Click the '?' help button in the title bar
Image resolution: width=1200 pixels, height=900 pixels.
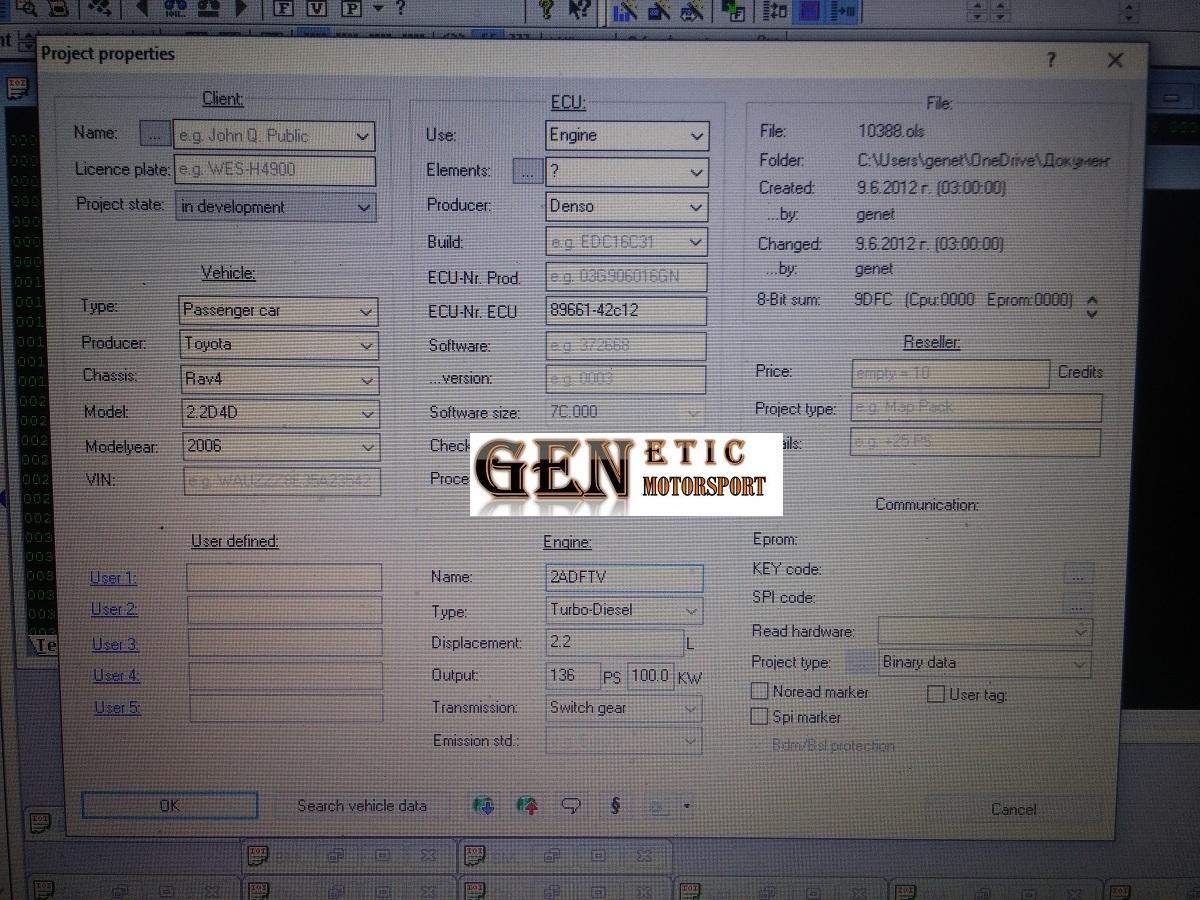(x=1050, y=60)
